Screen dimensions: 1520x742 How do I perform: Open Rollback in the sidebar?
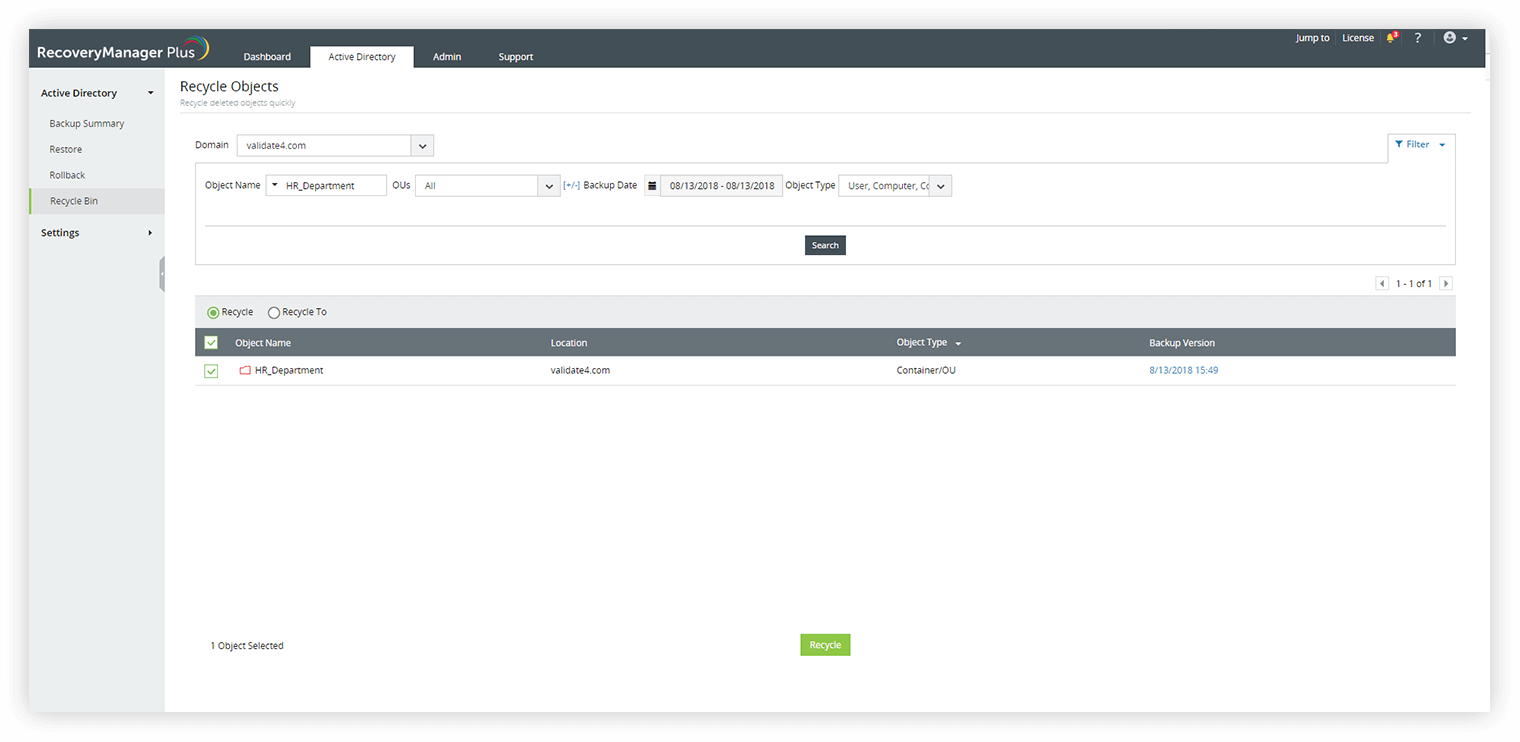68,175
